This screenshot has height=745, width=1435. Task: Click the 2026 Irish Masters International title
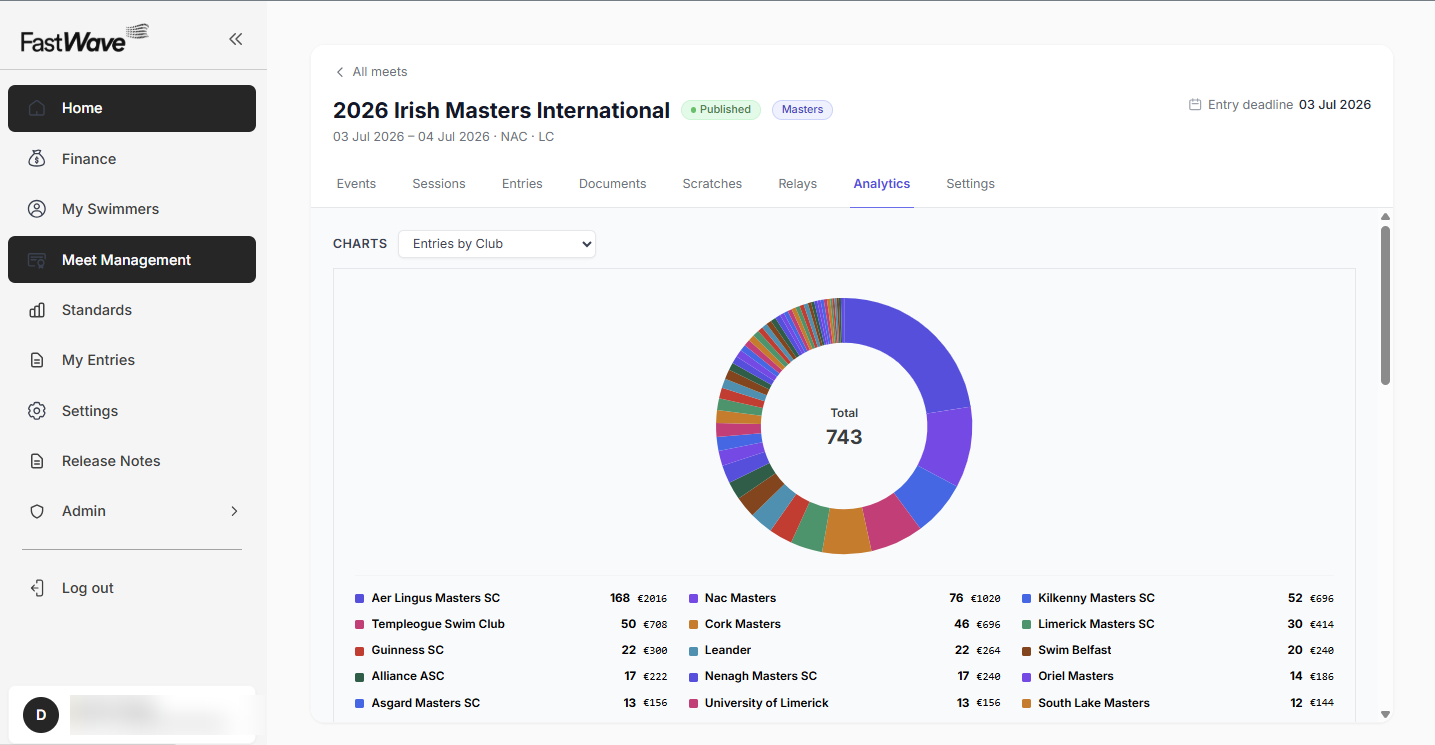[x=501, y=110]
